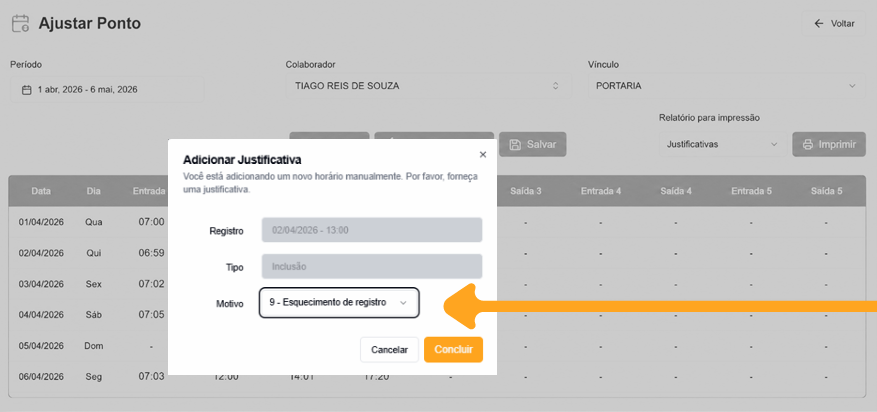877x412 pixels.
Task: Click the date cell 06/04/2026
Action: point(41,377)
